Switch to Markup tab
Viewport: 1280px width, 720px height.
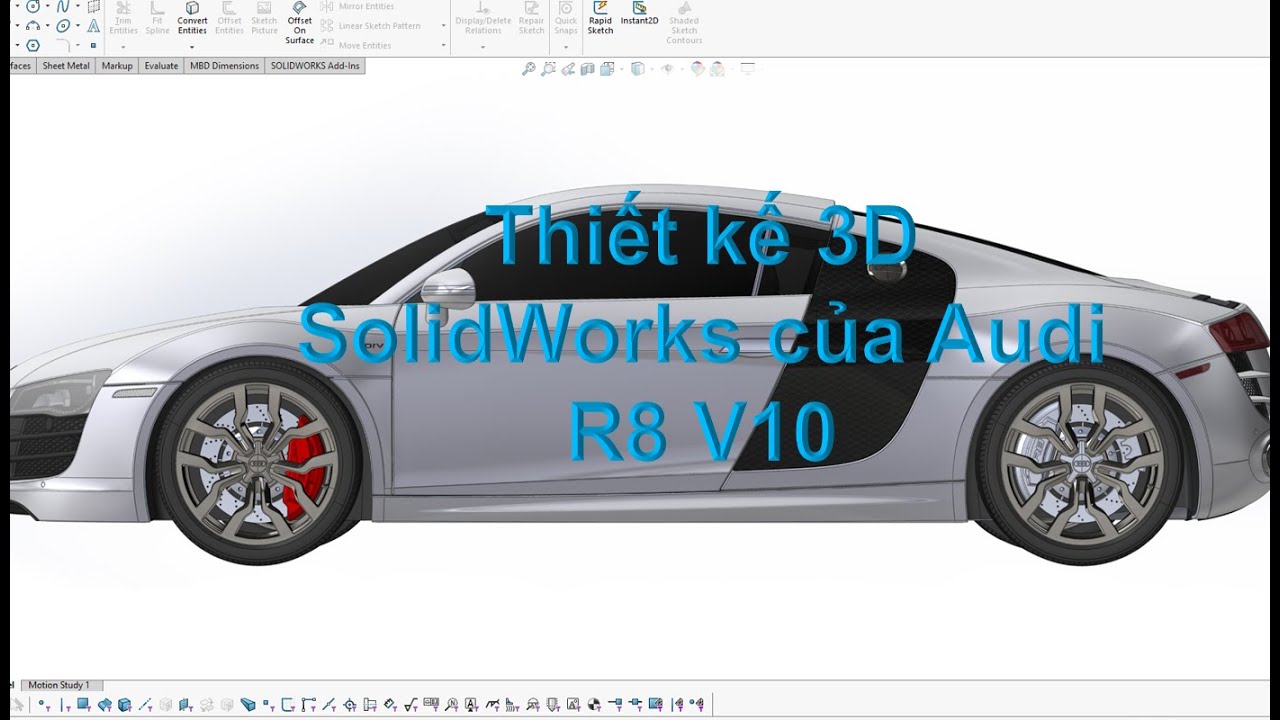coord(117,66)
